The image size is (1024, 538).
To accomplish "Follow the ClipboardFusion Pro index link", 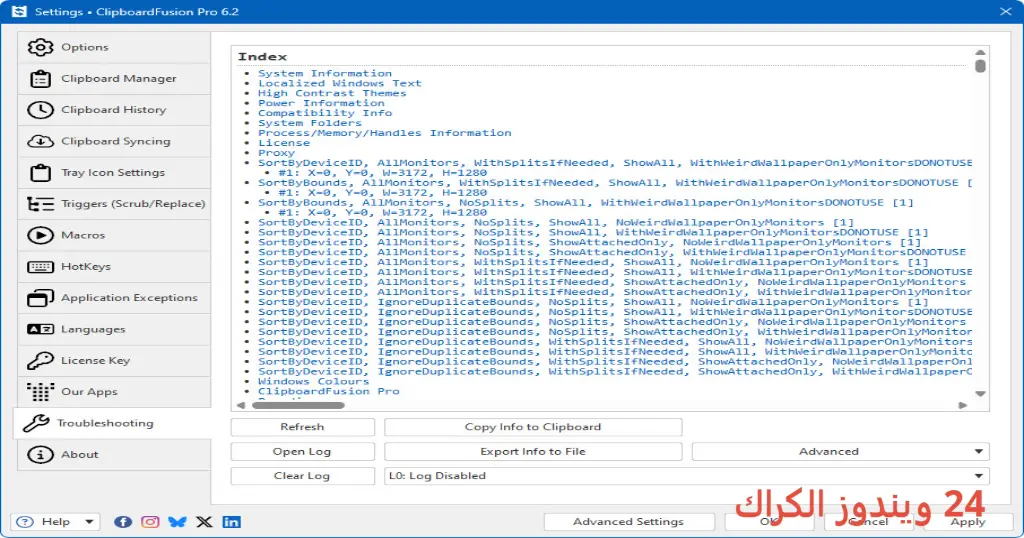I will click(328, 391).
